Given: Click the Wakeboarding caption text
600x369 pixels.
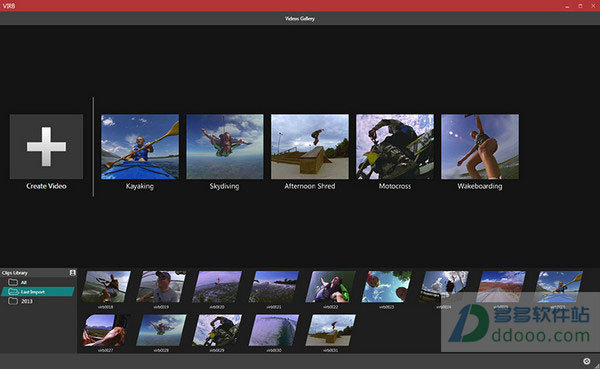Looking at the screenshot, I should click(x=480, y=186).
